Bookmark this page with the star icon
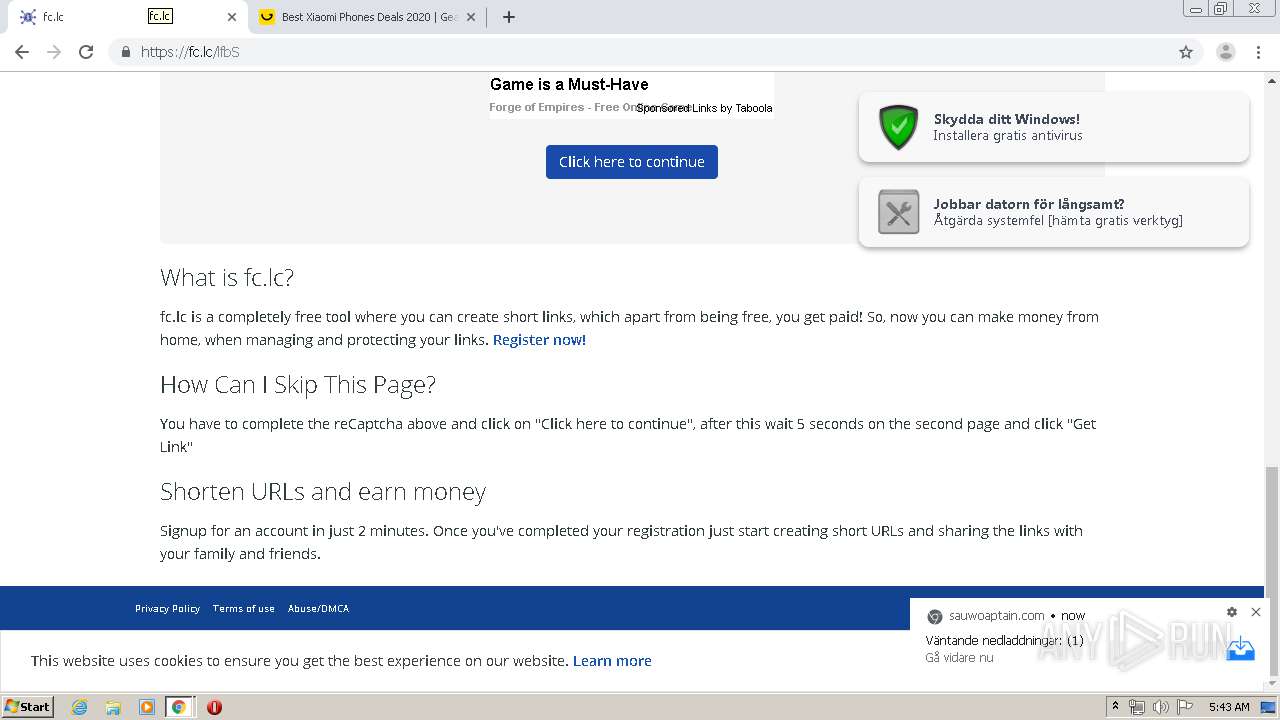 [1186, 52]
